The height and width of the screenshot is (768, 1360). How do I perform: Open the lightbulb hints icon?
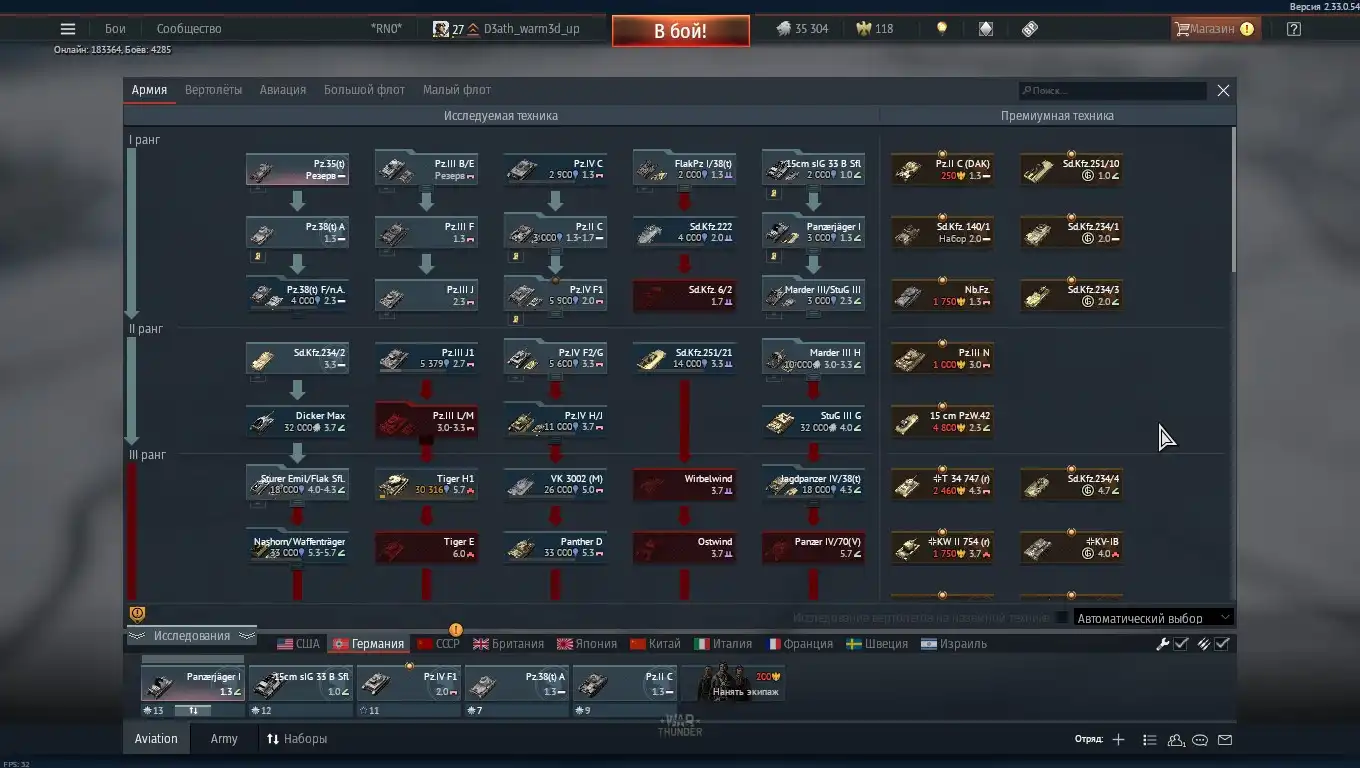(x=942, y=29)
